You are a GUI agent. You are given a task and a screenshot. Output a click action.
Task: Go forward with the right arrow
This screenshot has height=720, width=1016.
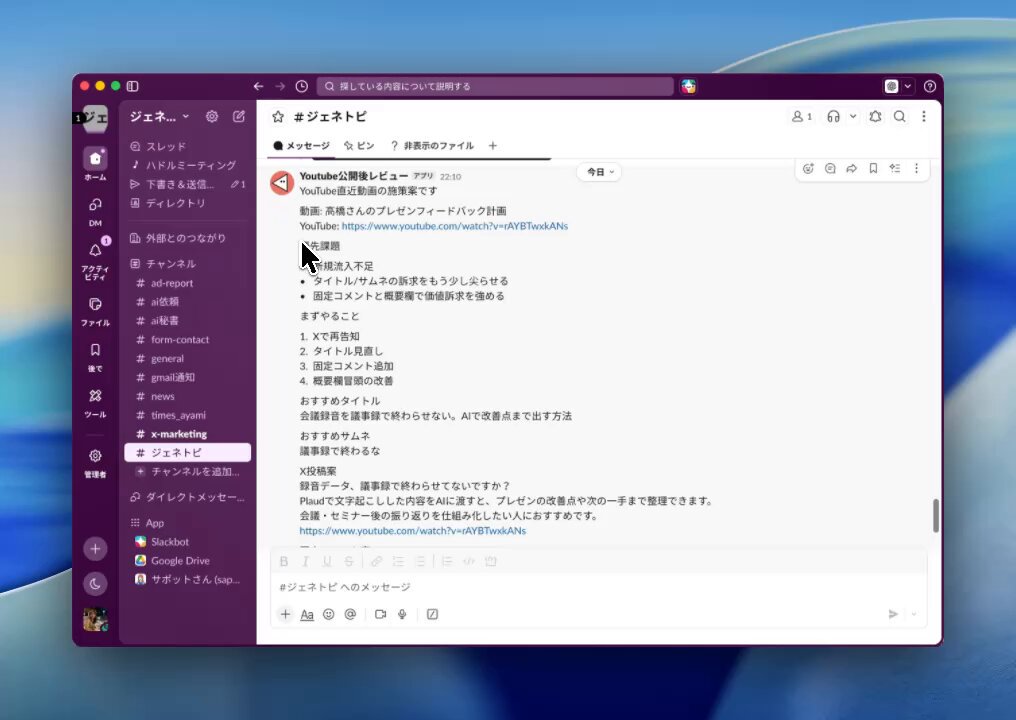click(280, 86)
